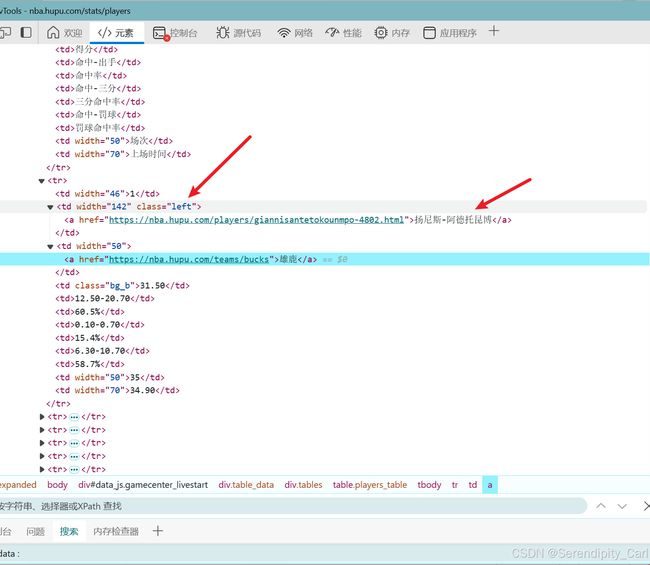Select the td containing 0.10-0.70
Screen dimensions: 650x565
click(x=100, y=325)
